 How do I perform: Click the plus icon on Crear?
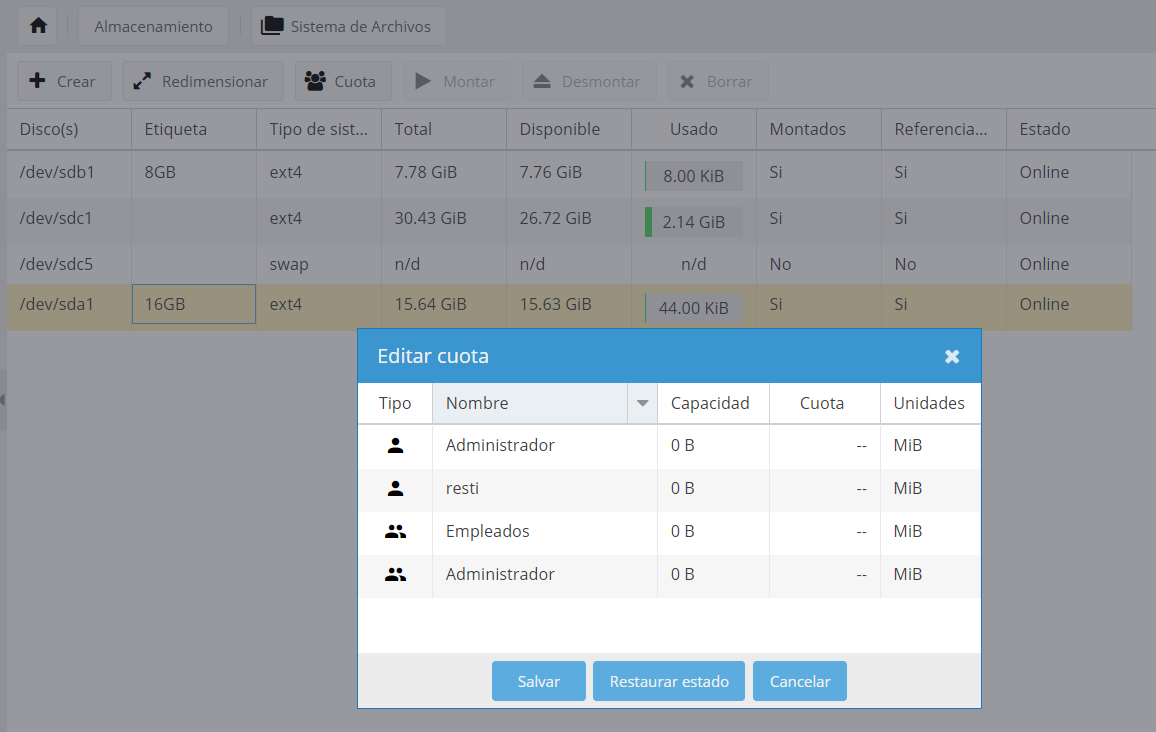[37, 80]
